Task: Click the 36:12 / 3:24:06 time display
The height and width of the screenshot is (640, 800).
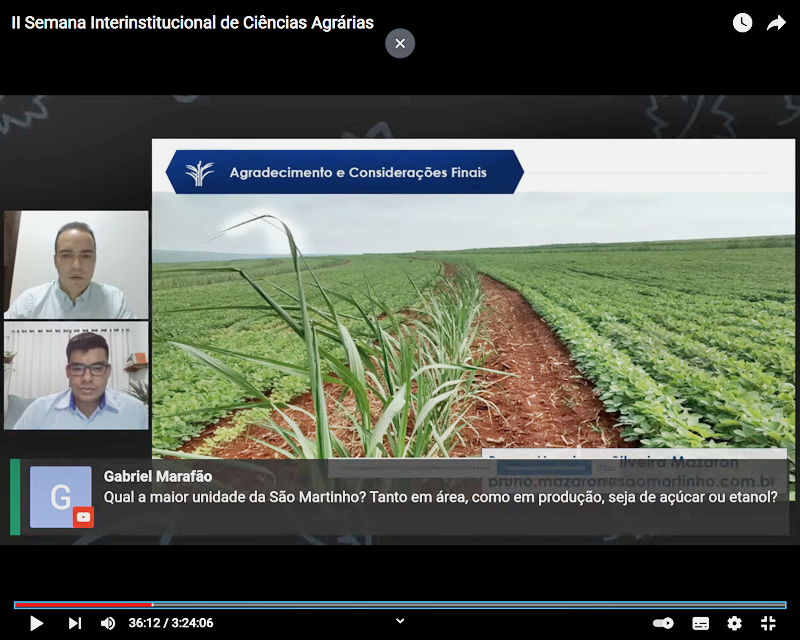Action: click(x=171, y=623)
